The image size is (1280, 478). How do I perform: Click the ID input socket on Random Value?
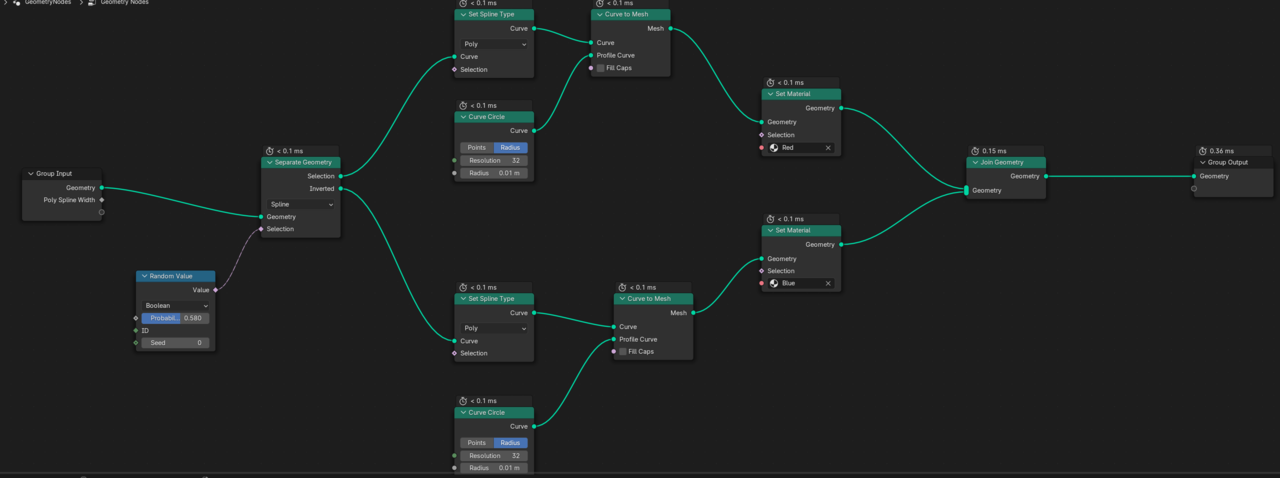(x=136, y=330)
